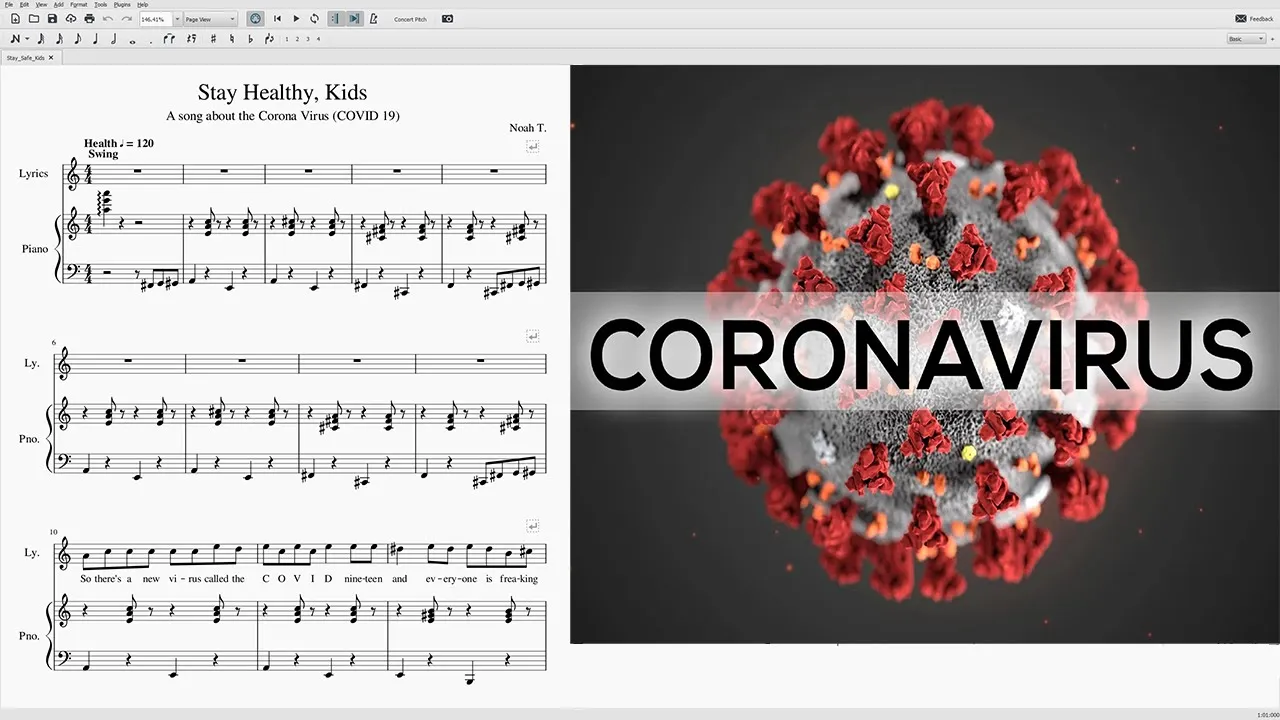1280x720 pixels.
Task: Select the eighth note duration
Action: pos(77,39)
